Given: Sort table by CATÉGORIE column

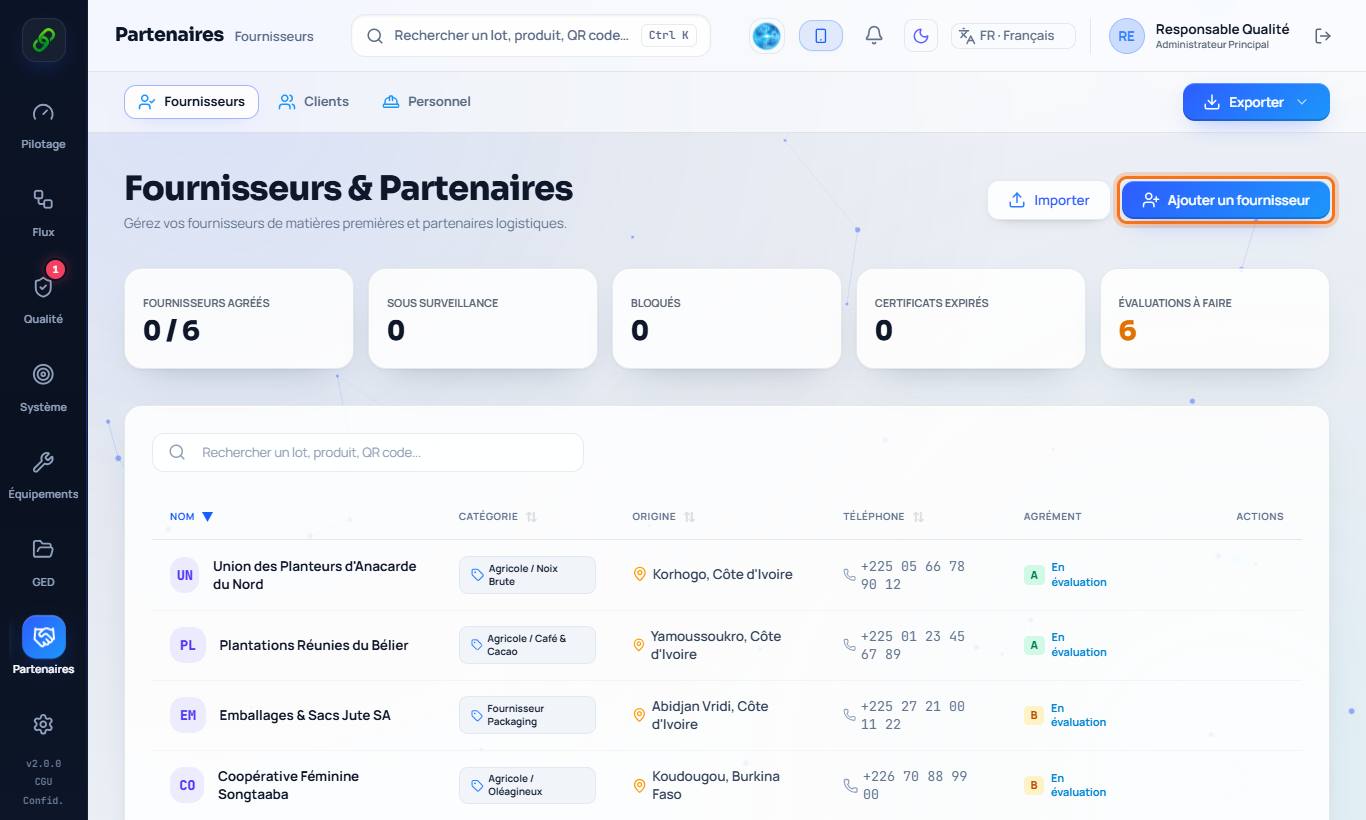Looking at the screenshot, I should (x=498, y=517).
